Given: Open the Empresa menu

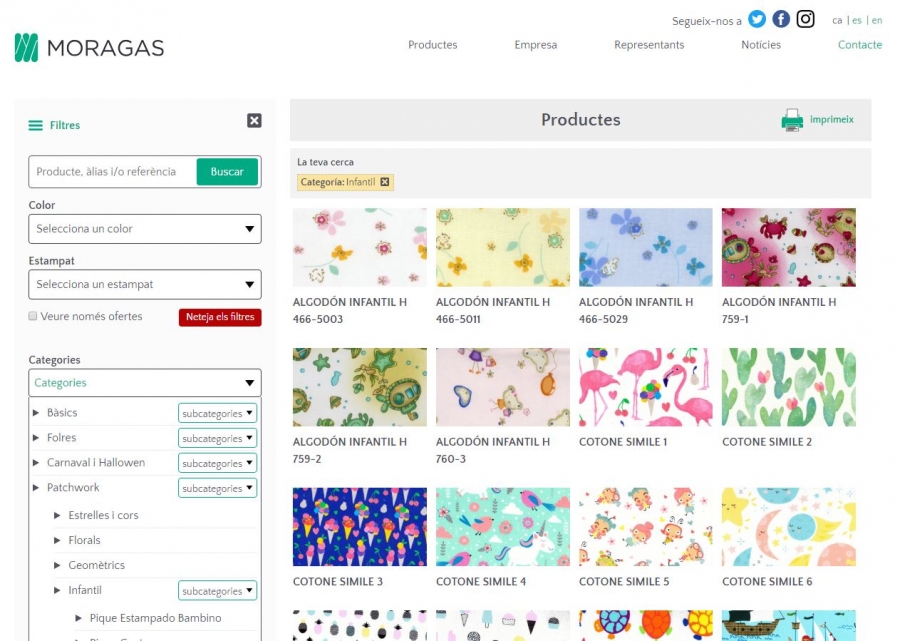Looking at the screenshot, I should 536,45.
